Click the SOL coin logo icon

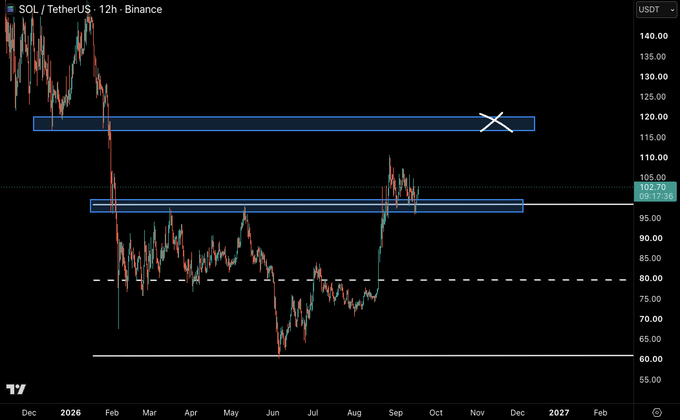[10, 9]
